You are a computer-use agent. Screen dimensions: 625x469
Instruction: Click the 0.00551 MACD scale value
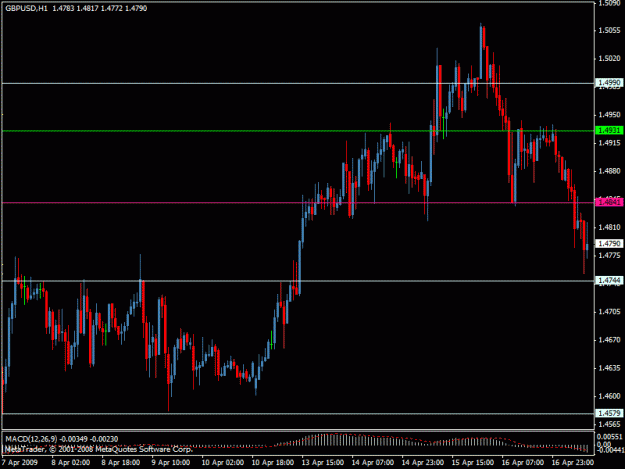click(x=610, y=437)
